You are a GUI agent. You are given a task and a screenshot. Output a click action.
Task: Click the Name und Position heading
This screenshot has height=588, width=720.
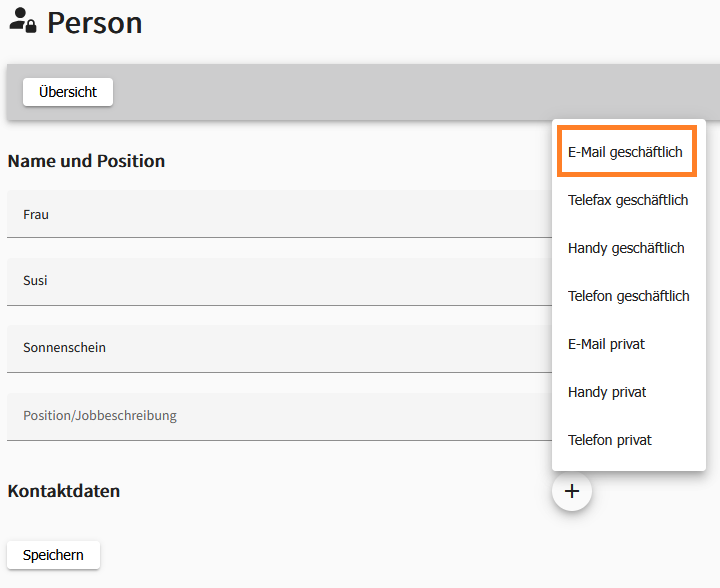pyautogui.click(x=86, y=161)
